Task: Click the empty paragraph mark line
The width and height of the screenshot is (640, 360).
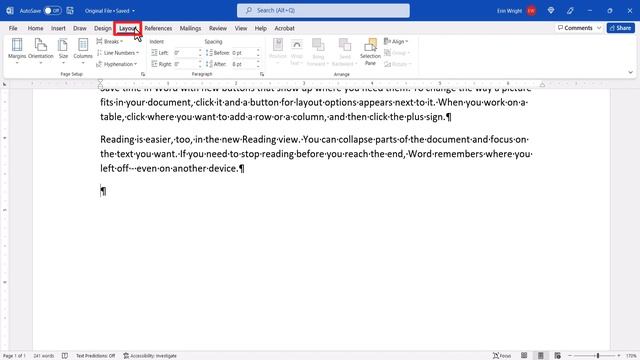Action: (x=103, y=191)
